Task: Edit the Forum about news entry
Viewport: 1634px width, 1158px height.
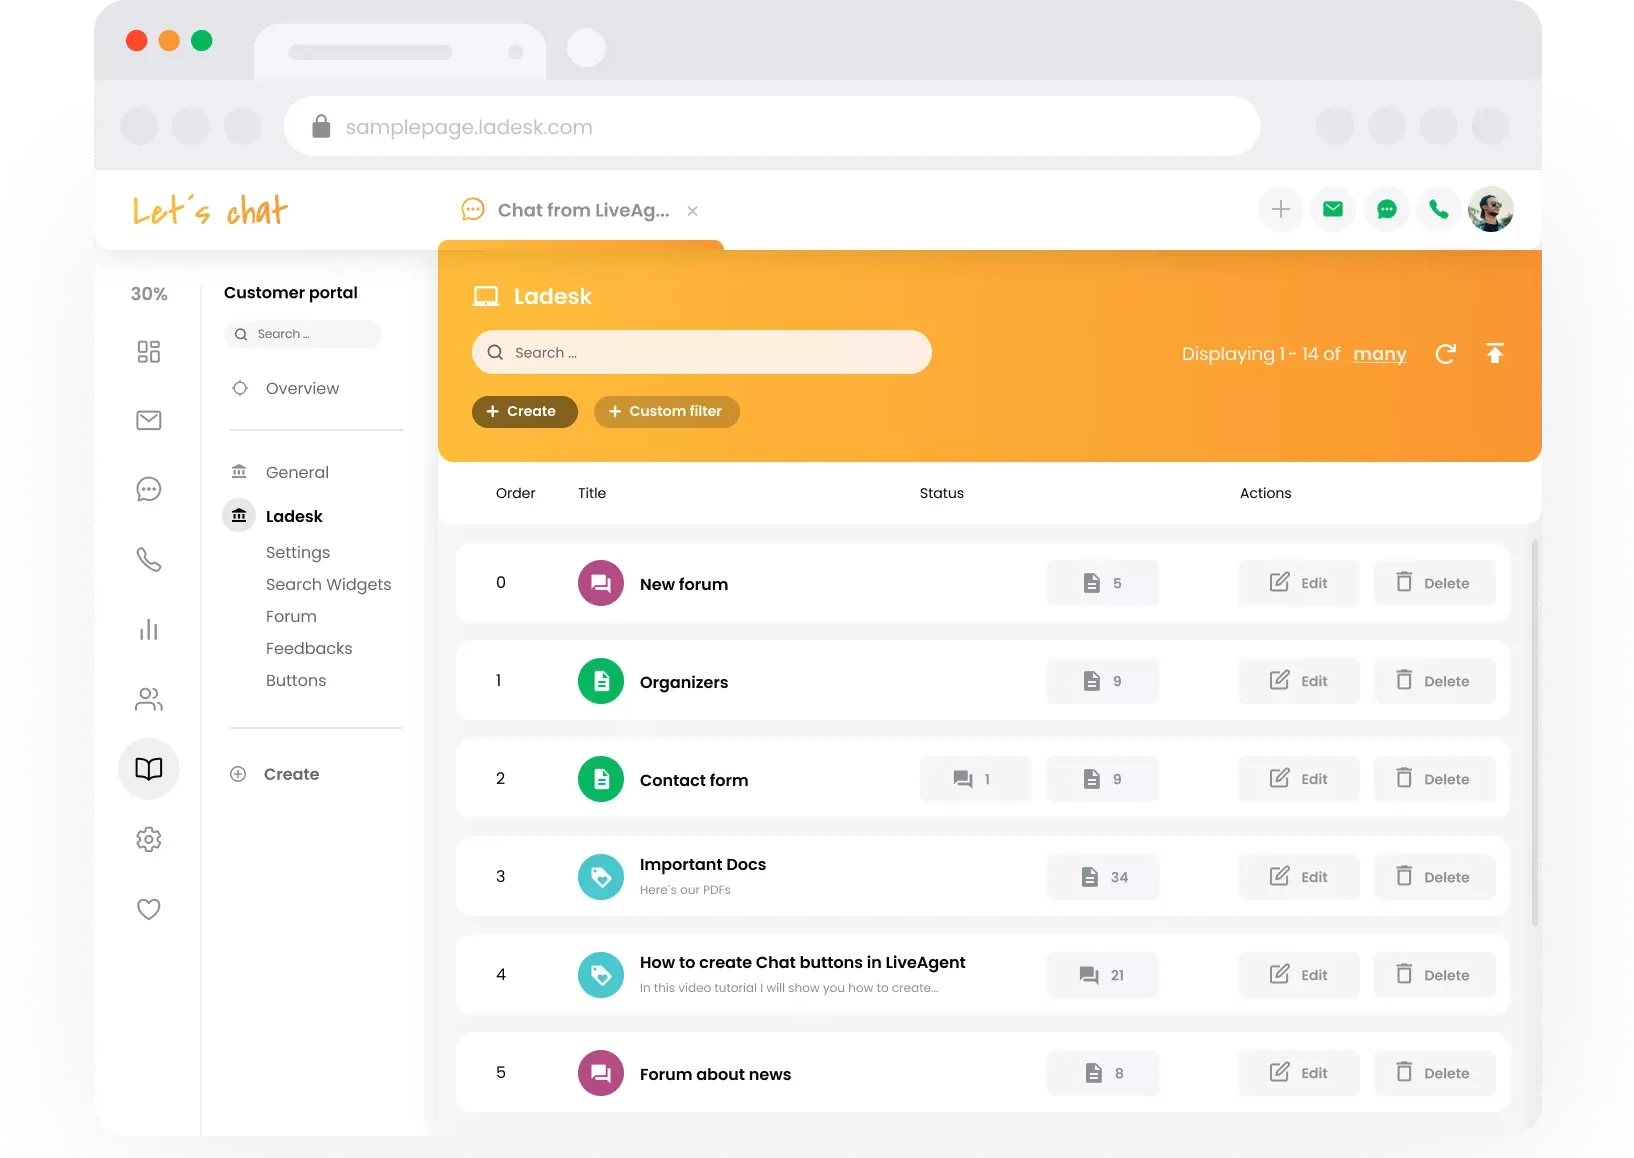Action: 1299,1073
